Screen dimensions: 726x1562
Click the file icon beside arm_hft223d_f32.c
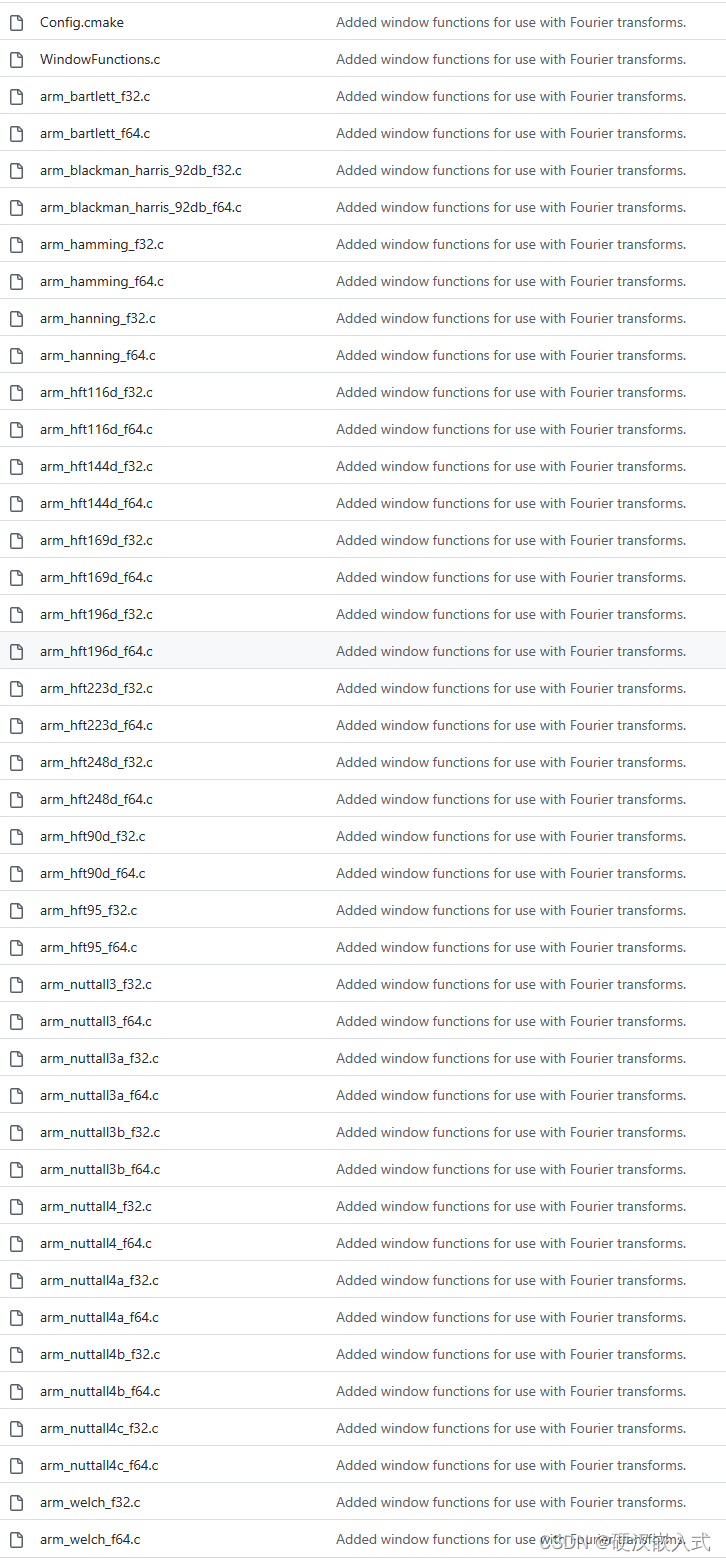tap(16, 688)
